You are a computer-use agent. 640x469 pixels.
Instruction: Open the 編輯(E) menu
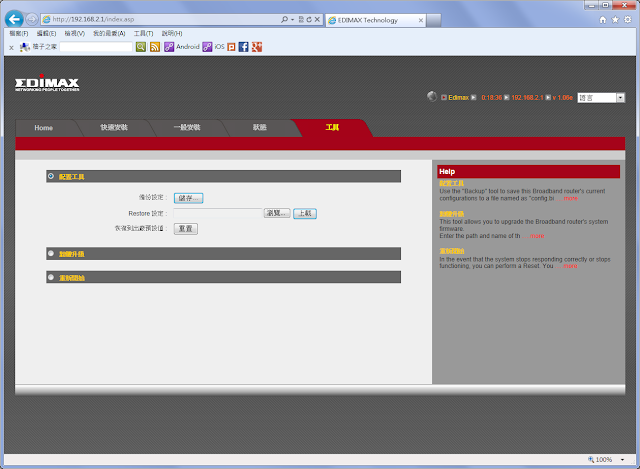(46, 33)
